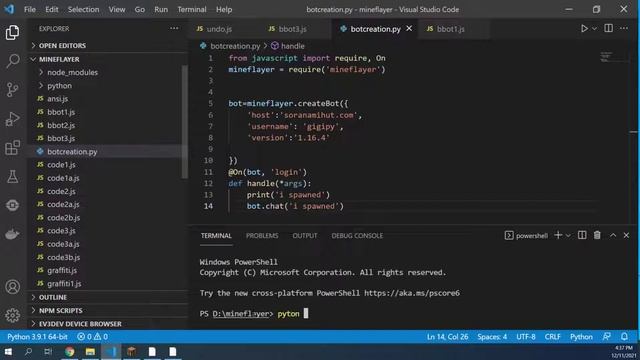640x360 pixels.
Task: Click the feedback icon in status bar
Action: coord(607,337)
